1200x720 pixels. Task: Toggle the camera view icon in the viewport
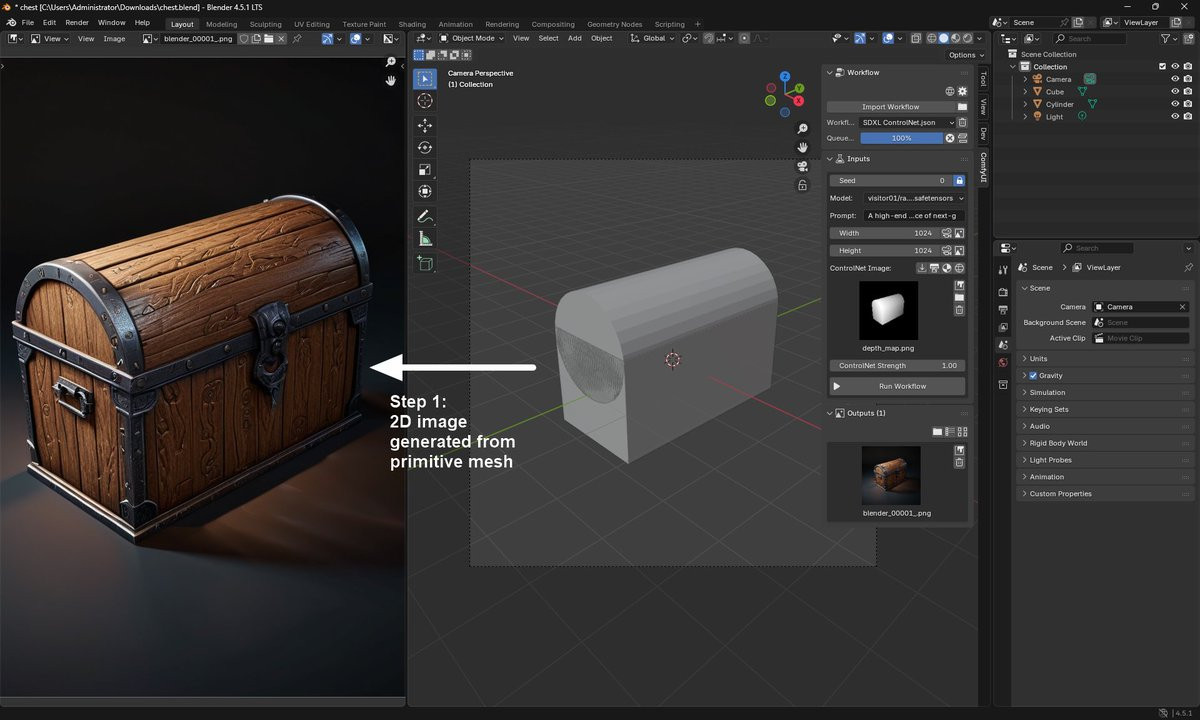click(802, 166)
